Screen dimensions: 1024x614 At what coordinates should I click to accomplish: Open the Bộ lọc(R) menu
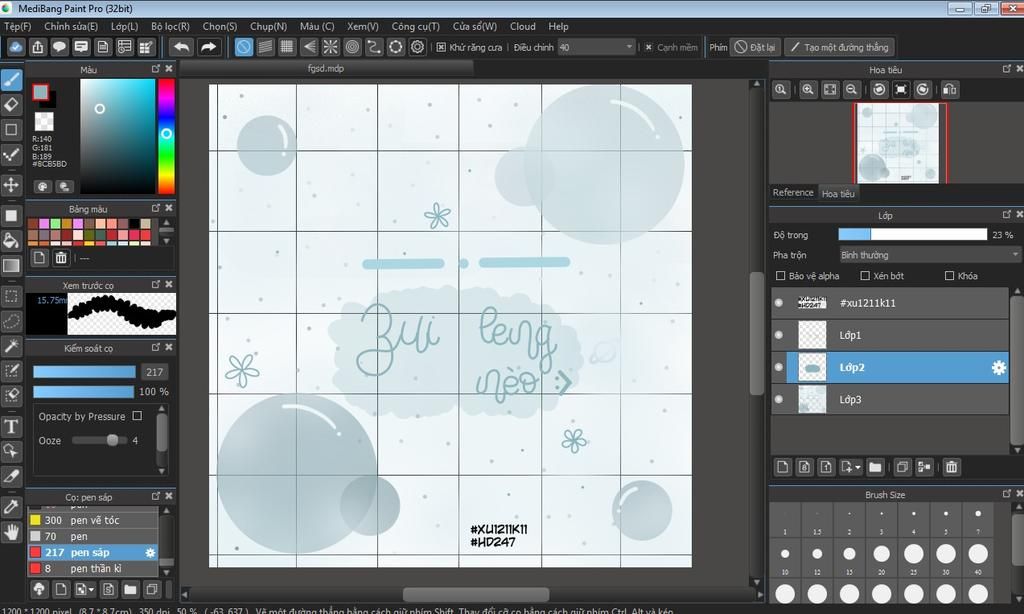170,26
